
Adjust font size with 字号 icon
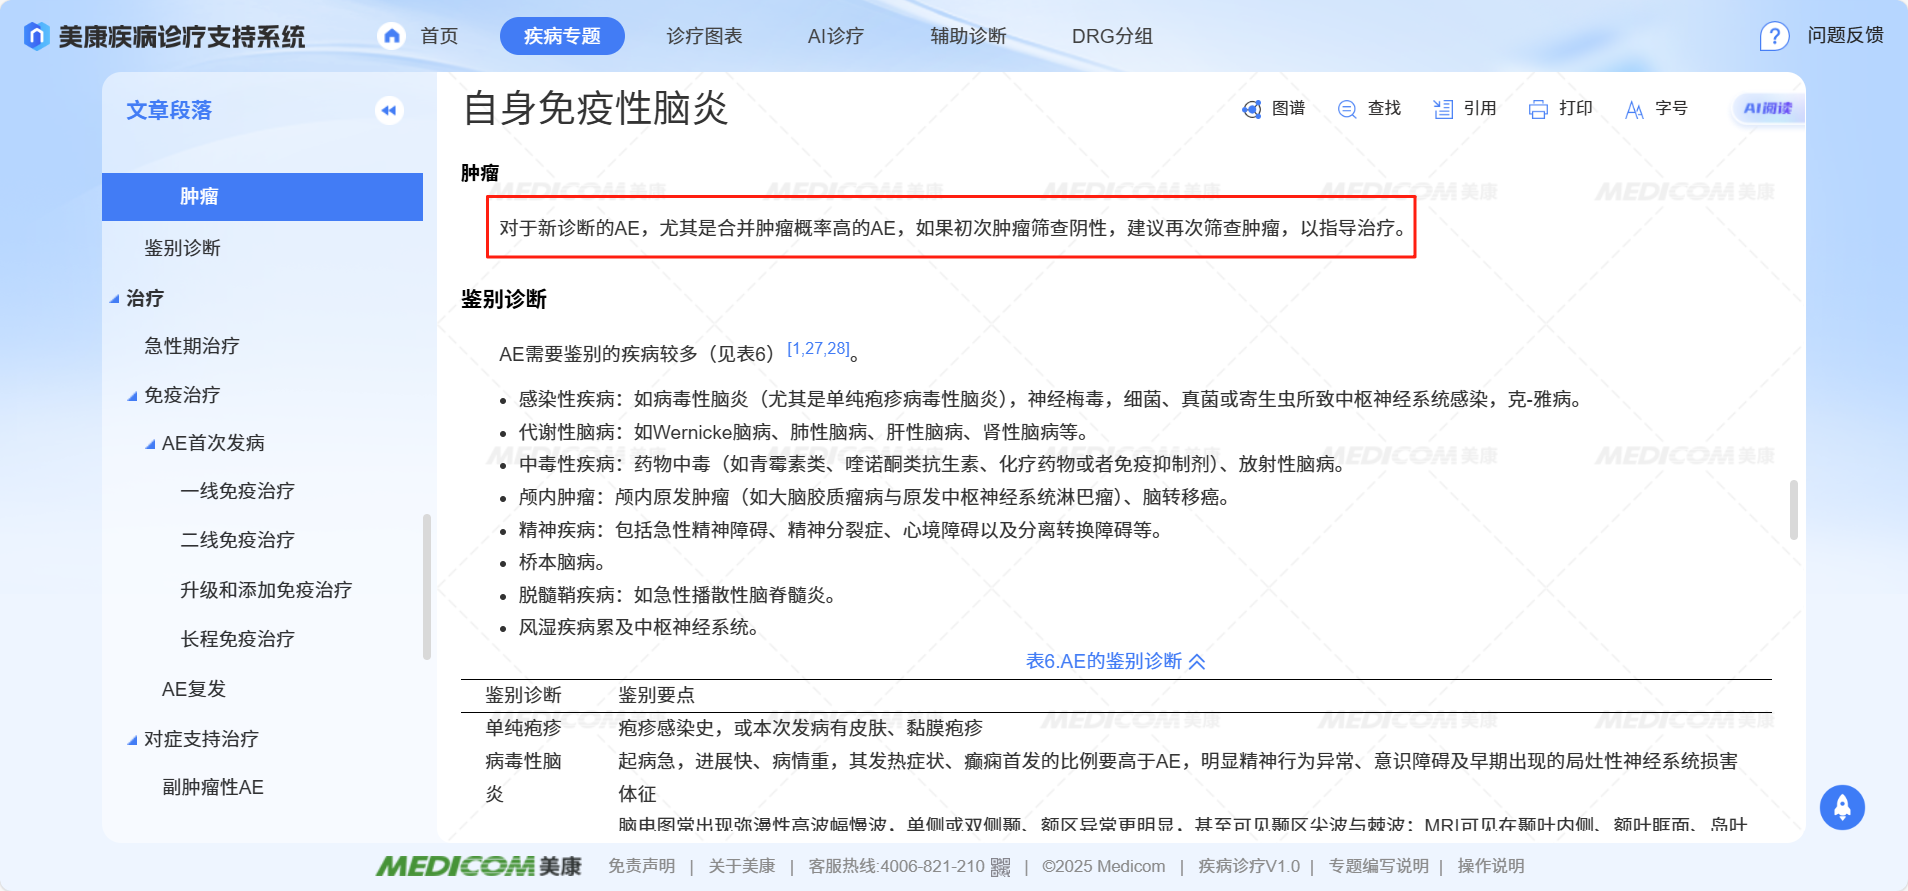click(1634, 109)
